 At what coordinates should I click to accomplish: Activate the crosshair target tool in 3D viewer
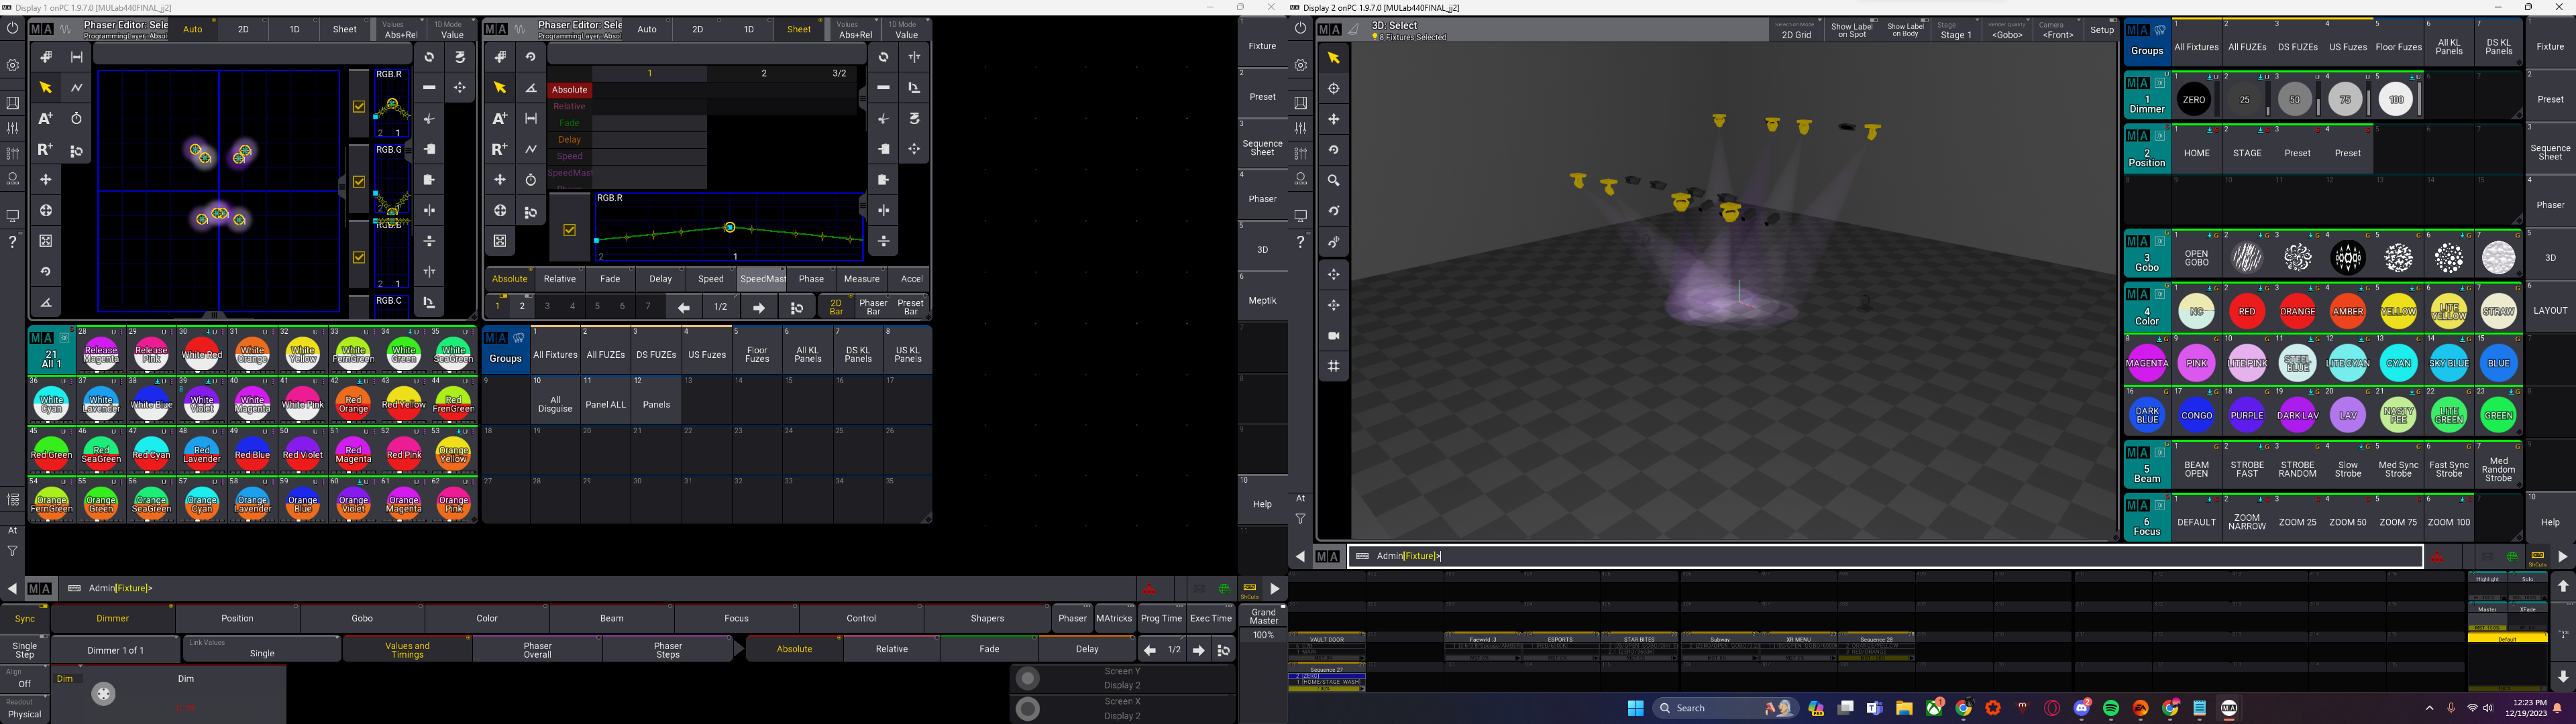[x=1333, y=88]
